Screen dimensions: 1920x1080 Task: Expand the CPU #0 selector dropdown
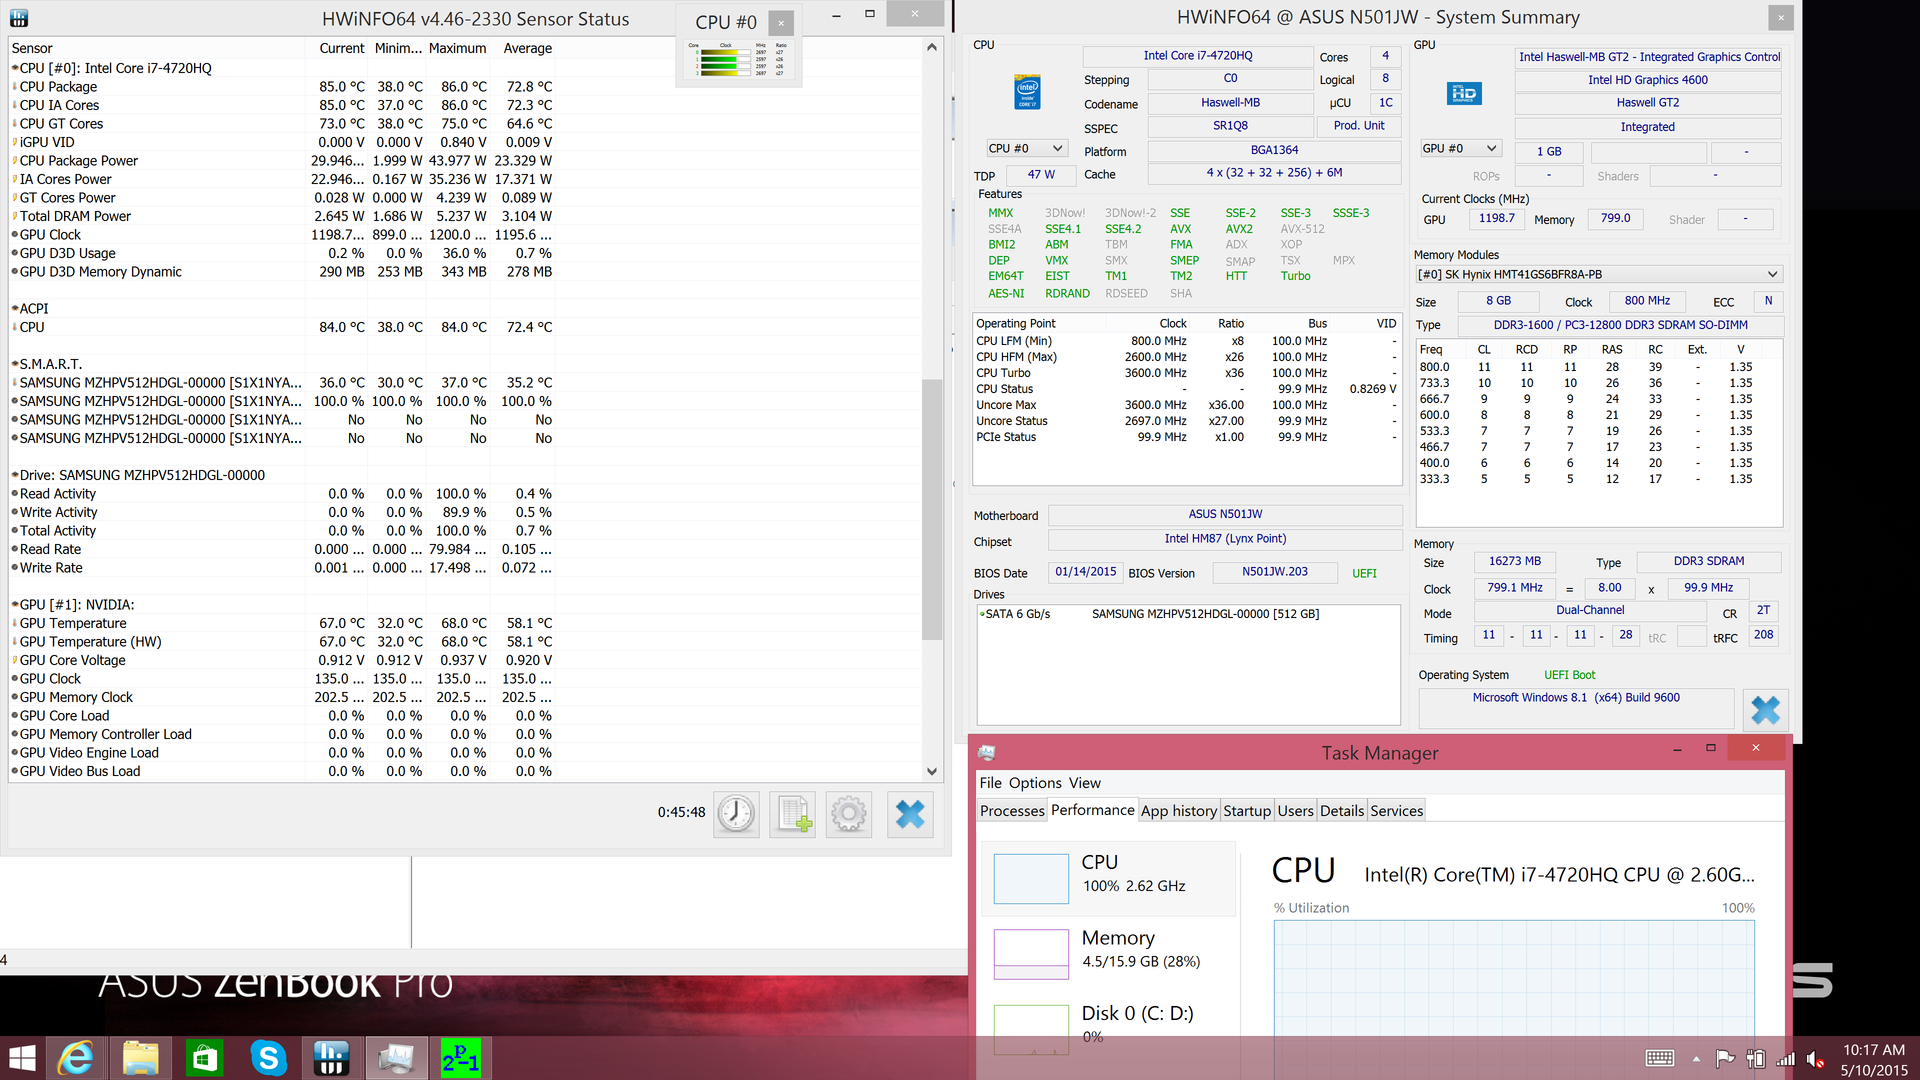click(1026, 148)
